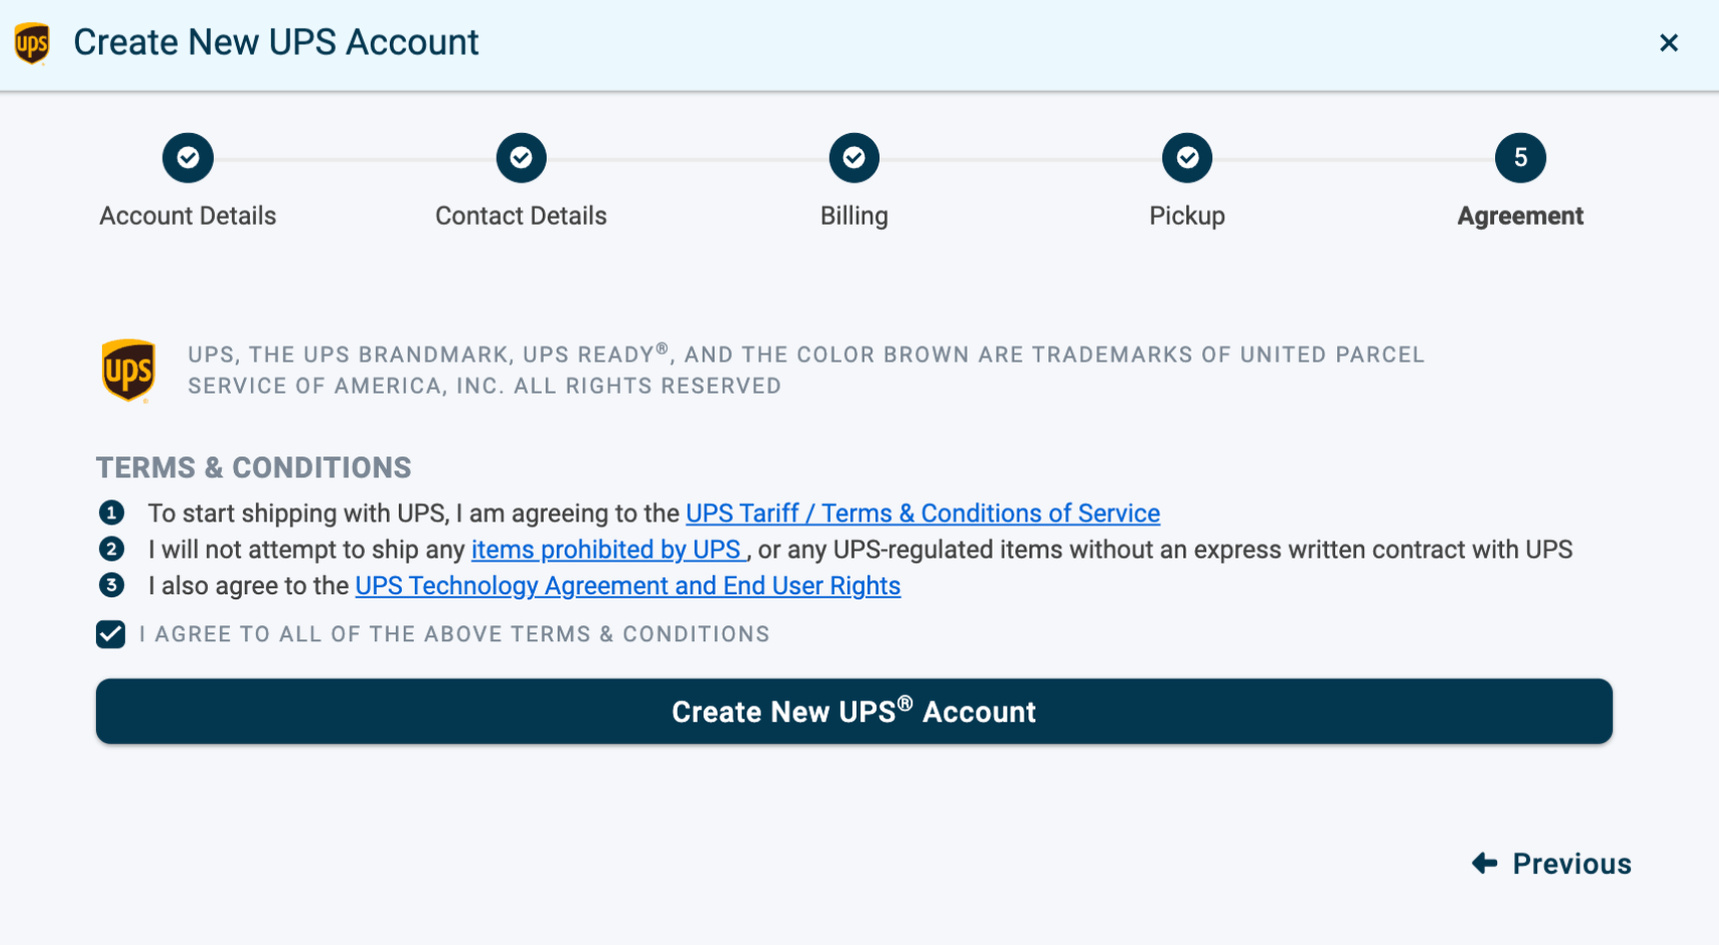Viewport: 1719px width, 945px height.
Task: Select the Account Details checkmark step icon
Action: pyautogui.click(x=187, y=157)
